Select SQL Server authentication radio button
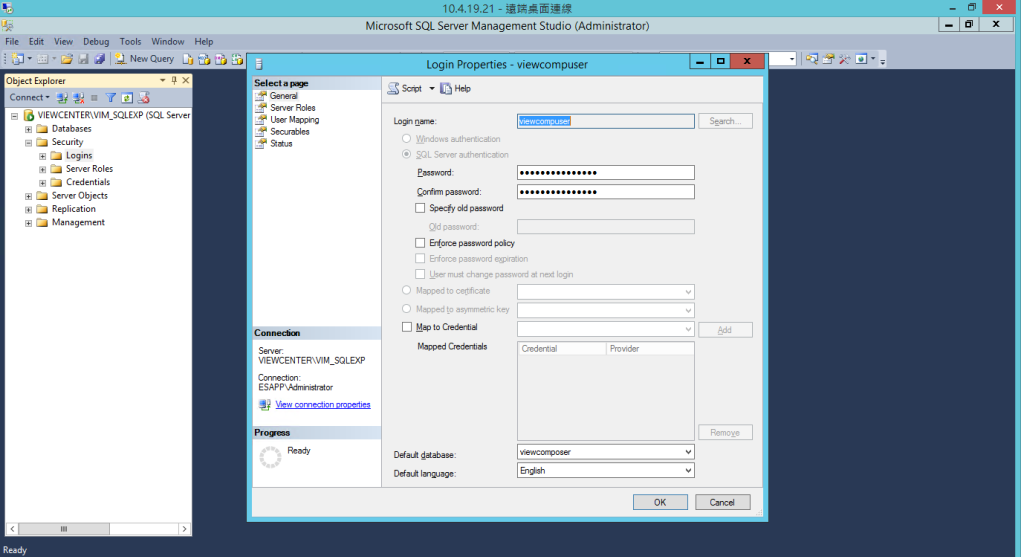The image size is (1021, 557). (406, 154)
